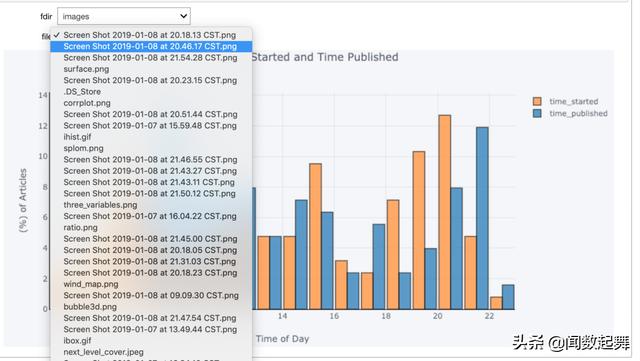Click the orange time_started legend swatch

point(537,101)
